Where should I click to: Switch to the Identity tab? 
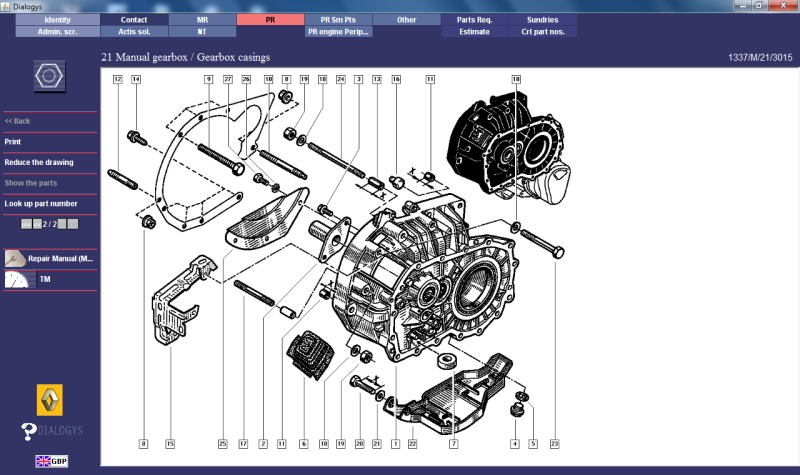pyautogui.click(x=57, y=19)
